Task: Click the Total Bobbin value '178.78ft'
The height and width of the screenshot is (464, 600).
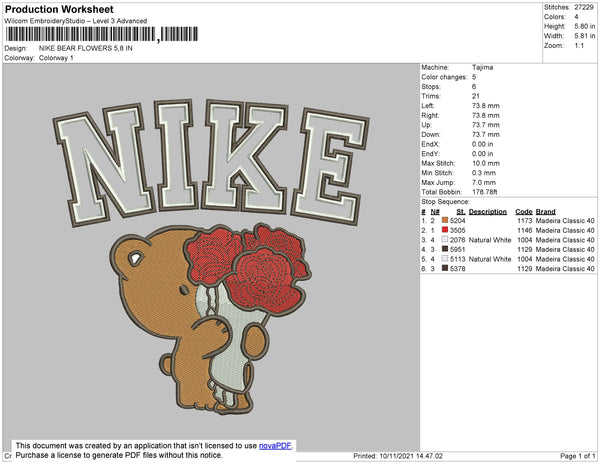Action: tap(485, 192)
